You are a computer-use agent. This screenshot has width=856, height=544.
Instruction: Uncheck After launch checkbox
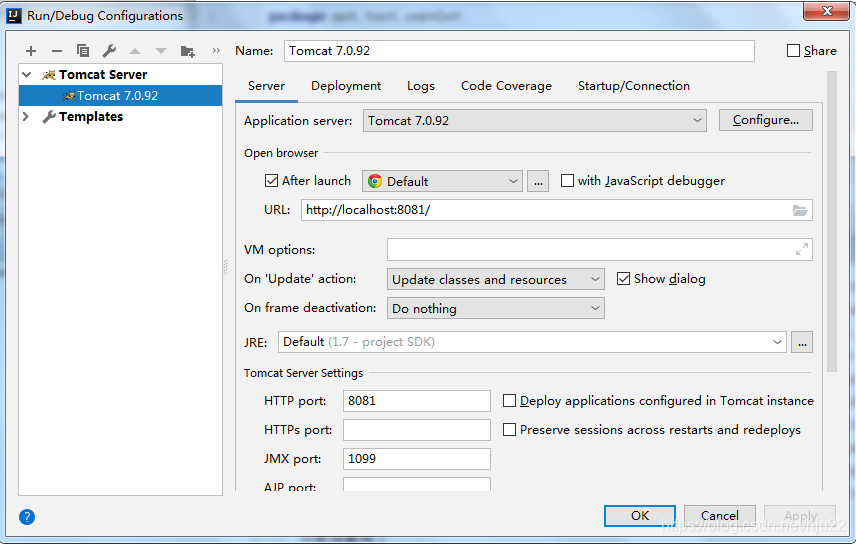coord(271,180)
